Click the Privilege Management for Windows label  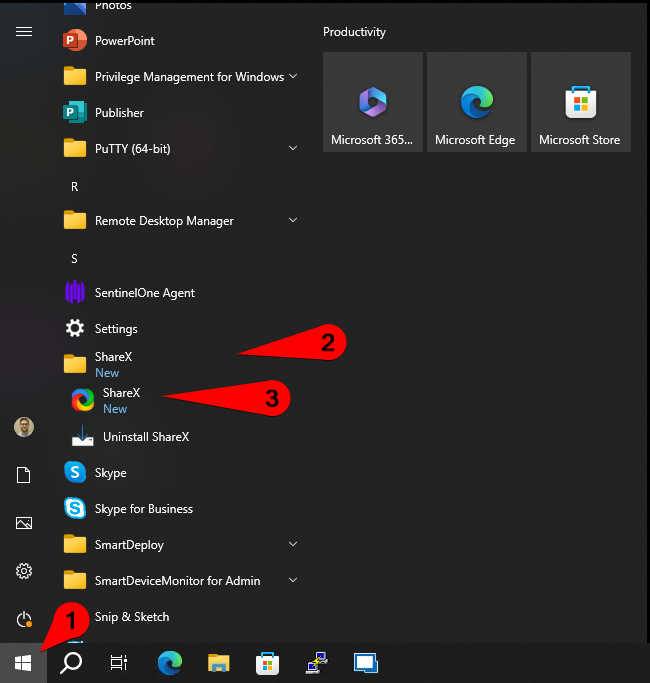[x=190, y=77]
